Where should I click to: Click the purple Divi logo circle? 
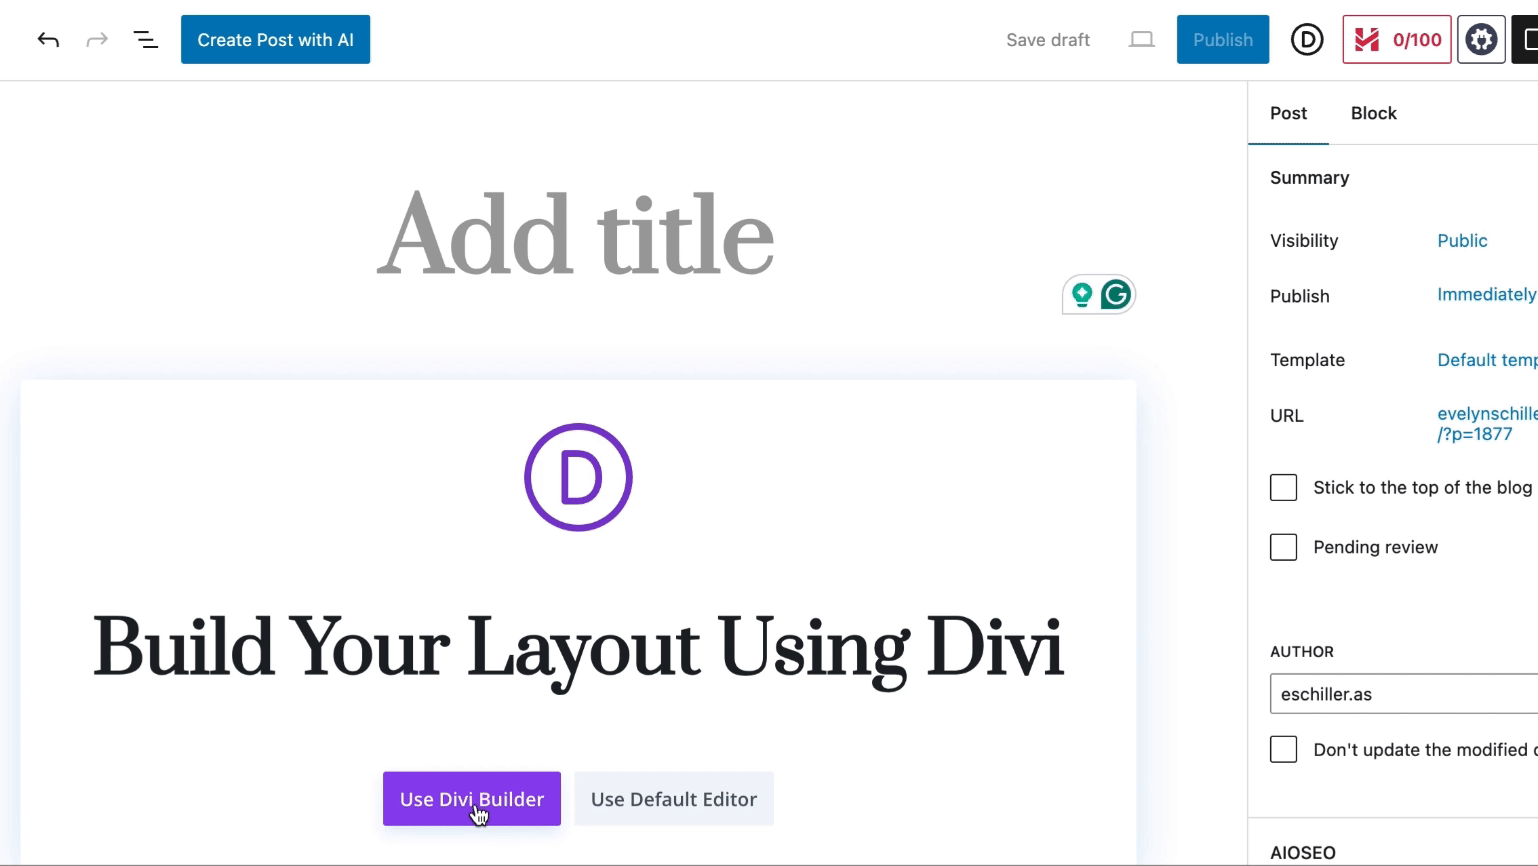click(578, 477)
